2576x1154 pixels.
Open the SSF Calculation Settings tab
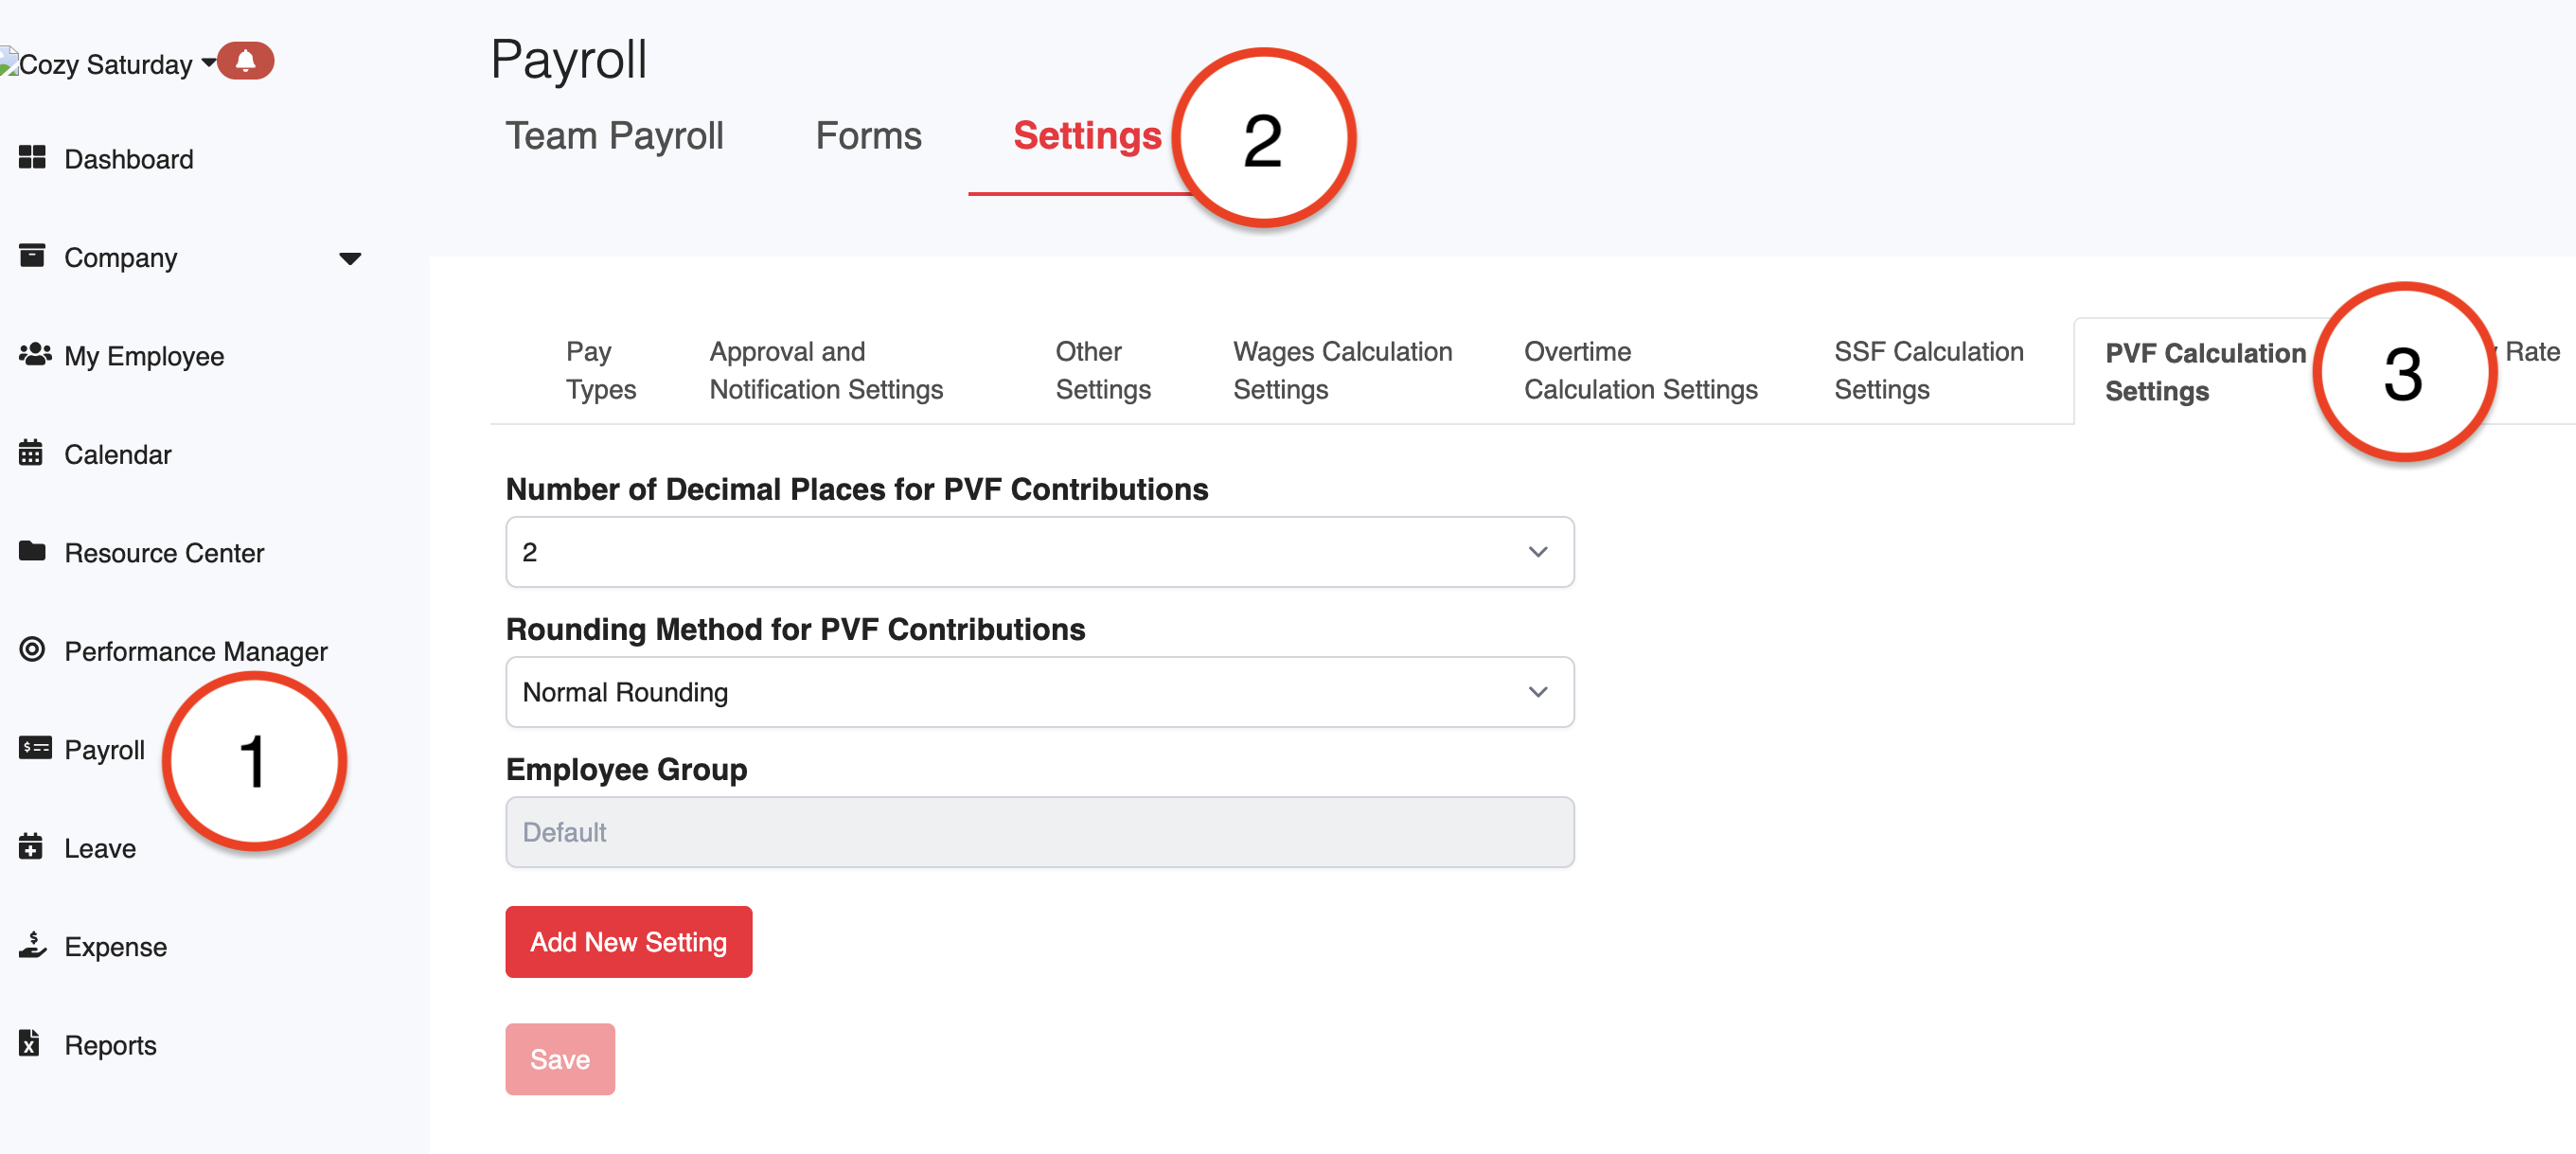[1927, 370]
